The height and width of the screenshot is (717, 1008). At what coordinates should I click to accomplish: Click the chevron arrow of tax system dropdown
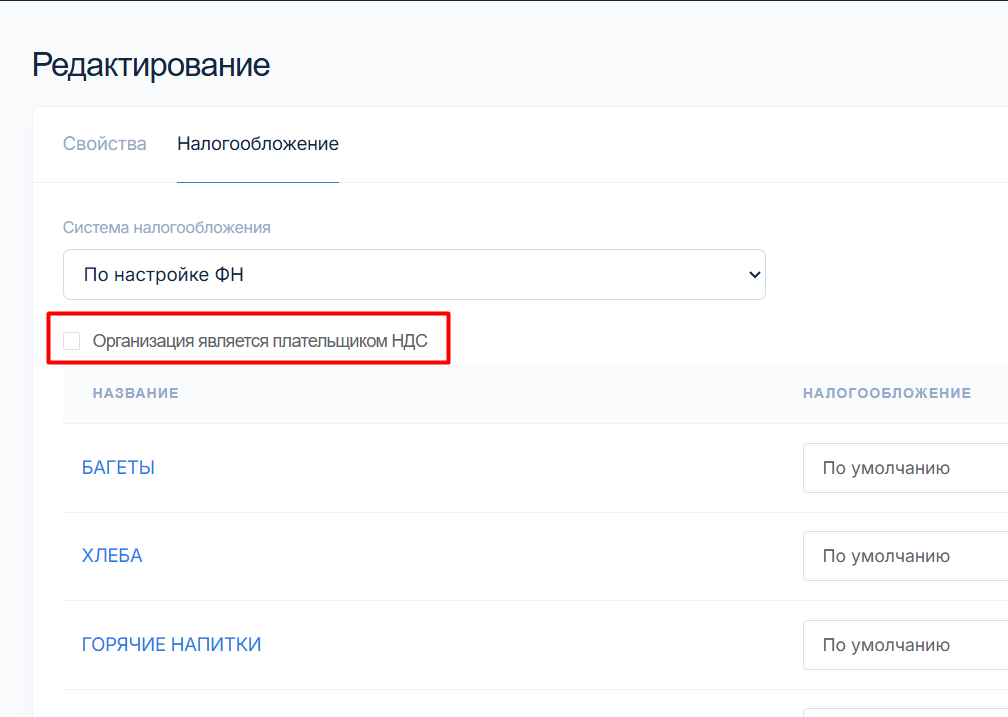[754, 274]
